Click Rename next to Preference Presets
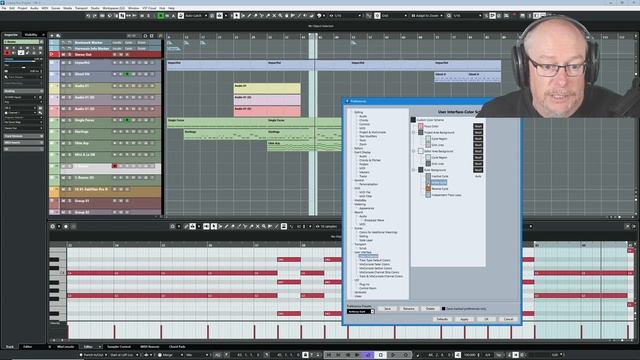640x360 pixels. pyautogui.click(x=409, y=309)
